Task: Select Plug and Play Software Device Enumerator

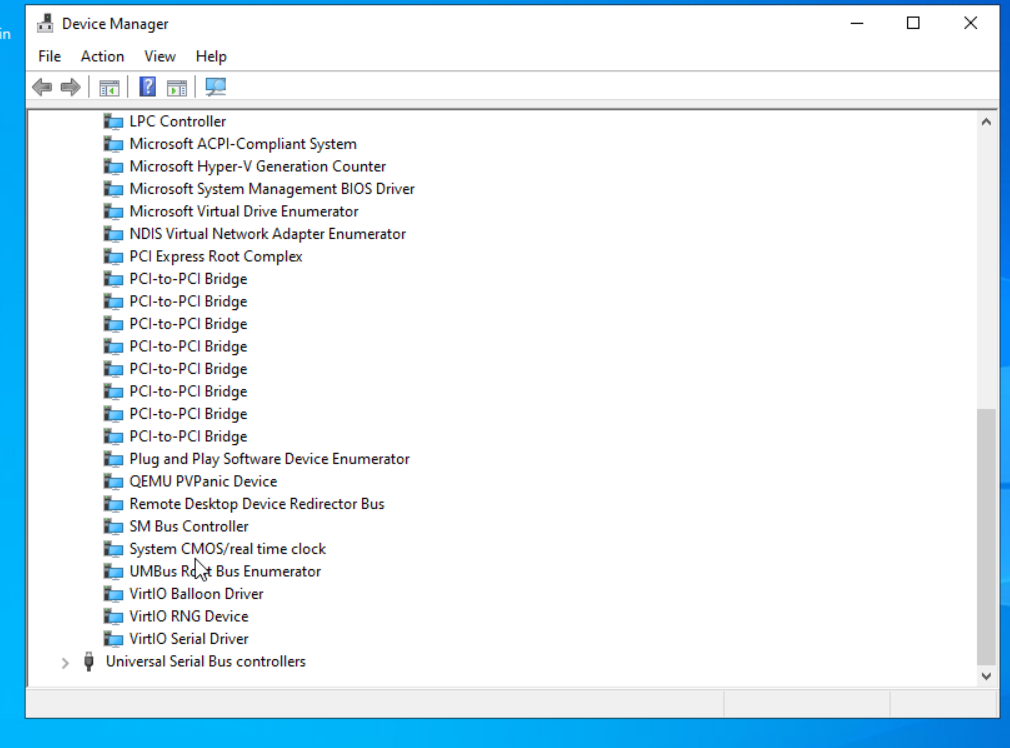Action: (269, 459)
